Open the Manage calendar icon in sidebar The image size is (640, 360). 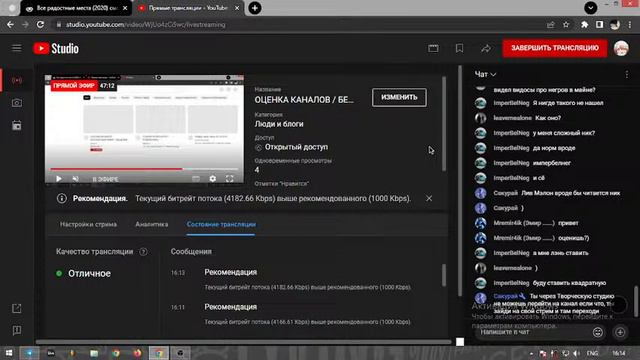click(17, 126)
